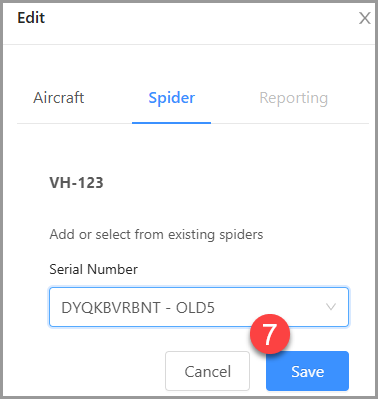Cancel the edit dialog changes
The width and height of the screenshot is (378, 399).
click(207, 371)
